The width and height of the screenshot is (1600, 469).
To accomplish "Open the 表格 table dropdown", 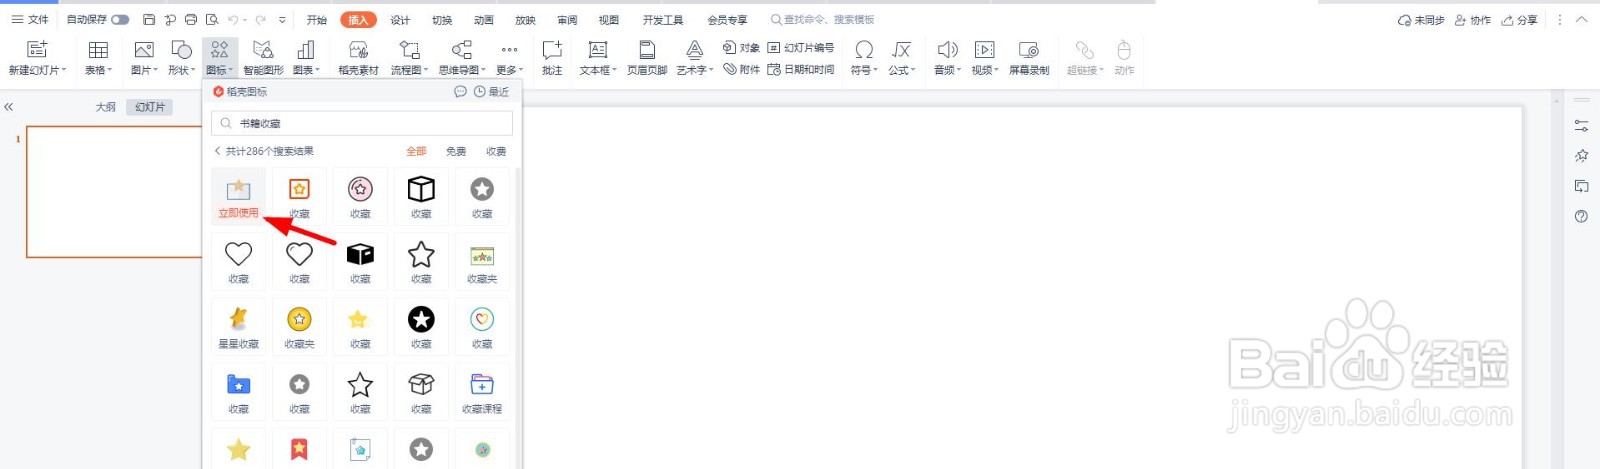I will pos(98,70).
